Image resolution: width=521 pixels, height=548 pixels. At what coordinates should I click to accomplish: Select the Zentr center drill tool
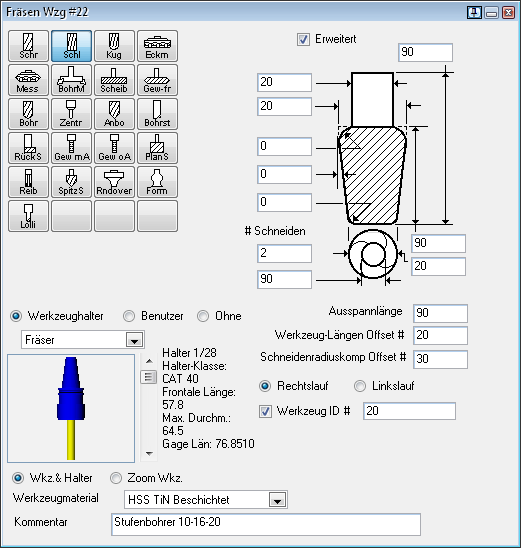[x=71, y=114]
